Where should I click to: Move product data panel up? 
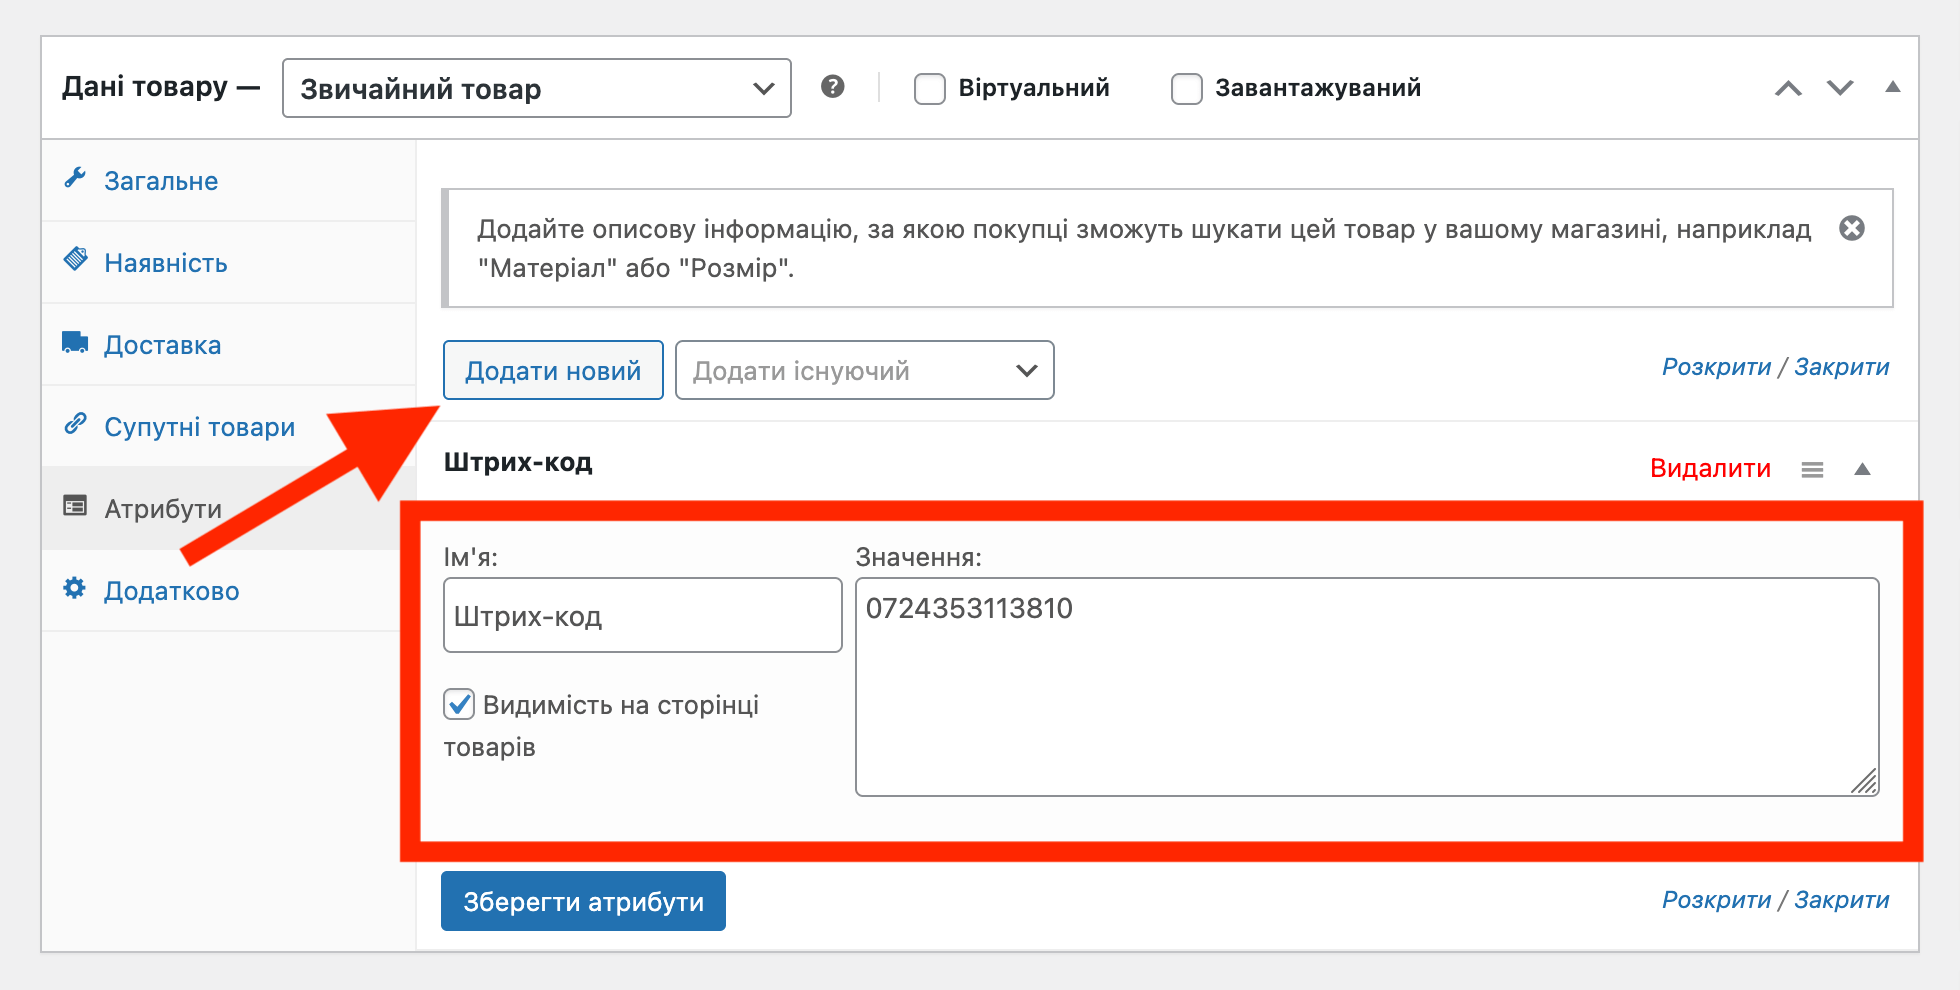[x=1788, y=88]
